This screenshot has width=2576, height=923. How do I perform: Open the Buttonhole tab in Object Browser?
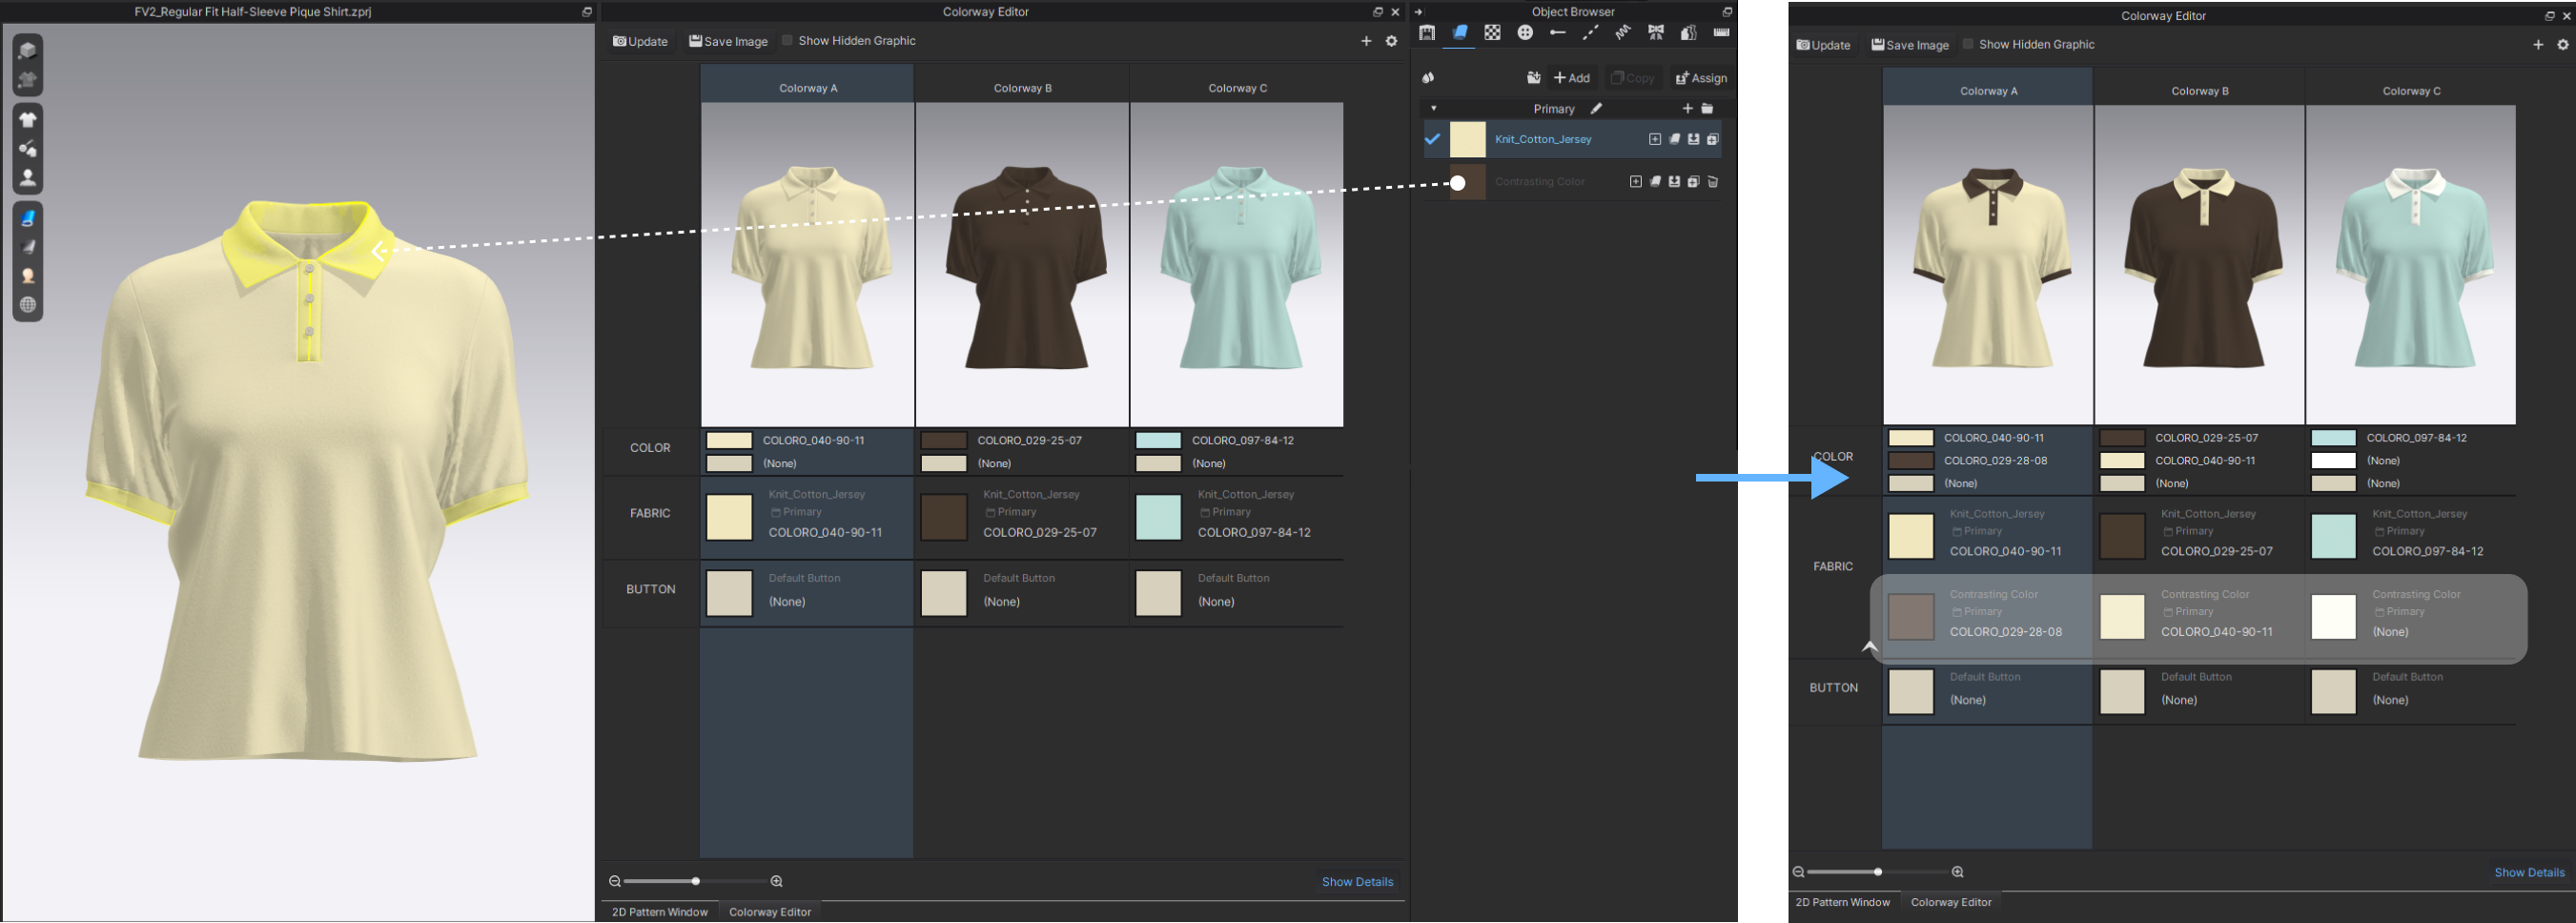(x=1557, y=33)
